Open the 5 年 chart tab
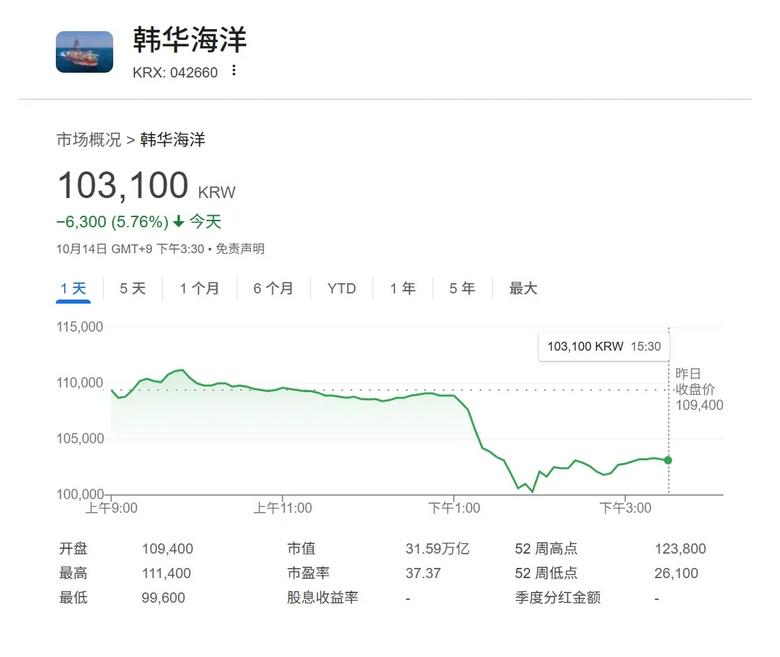The width and height of the screenshot is (780, 657). pyautogui.click(x=462, y=288)
